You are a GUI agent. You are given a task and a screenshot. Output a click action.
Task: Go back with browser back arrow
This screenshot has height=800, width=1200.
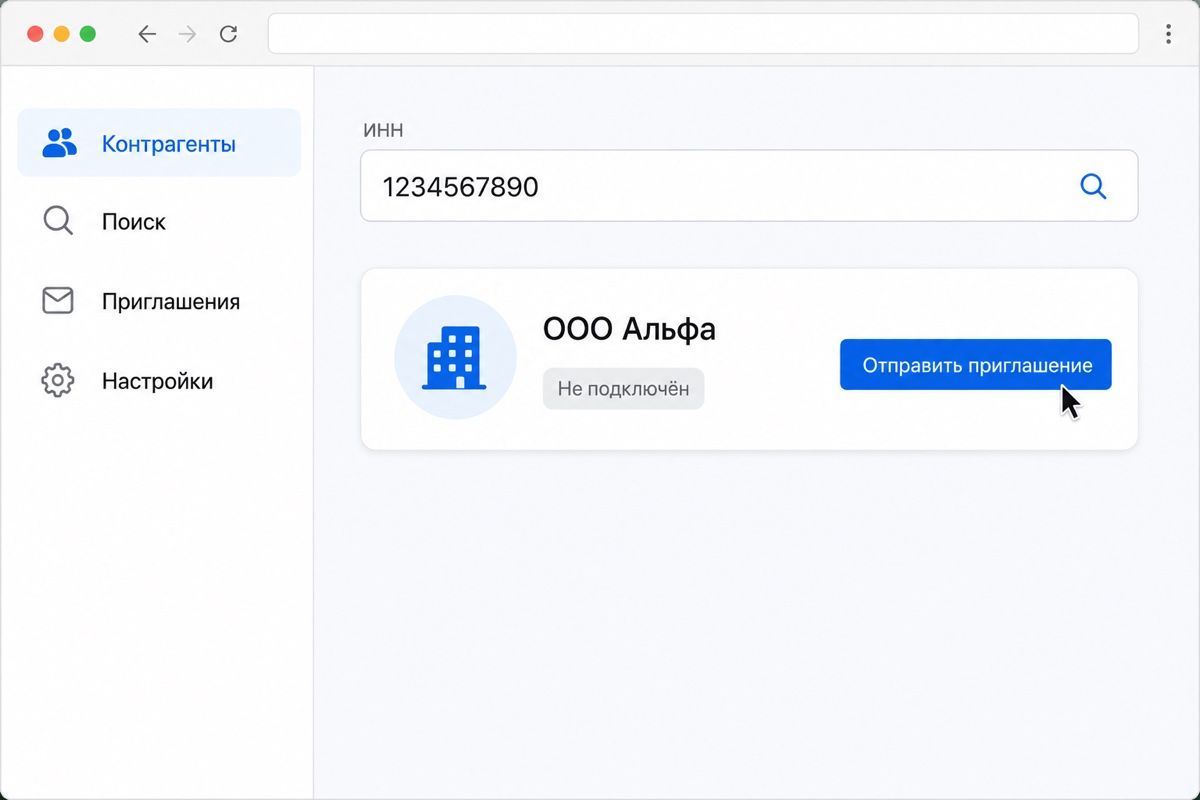pyautogui.click(x=147, y=34)
